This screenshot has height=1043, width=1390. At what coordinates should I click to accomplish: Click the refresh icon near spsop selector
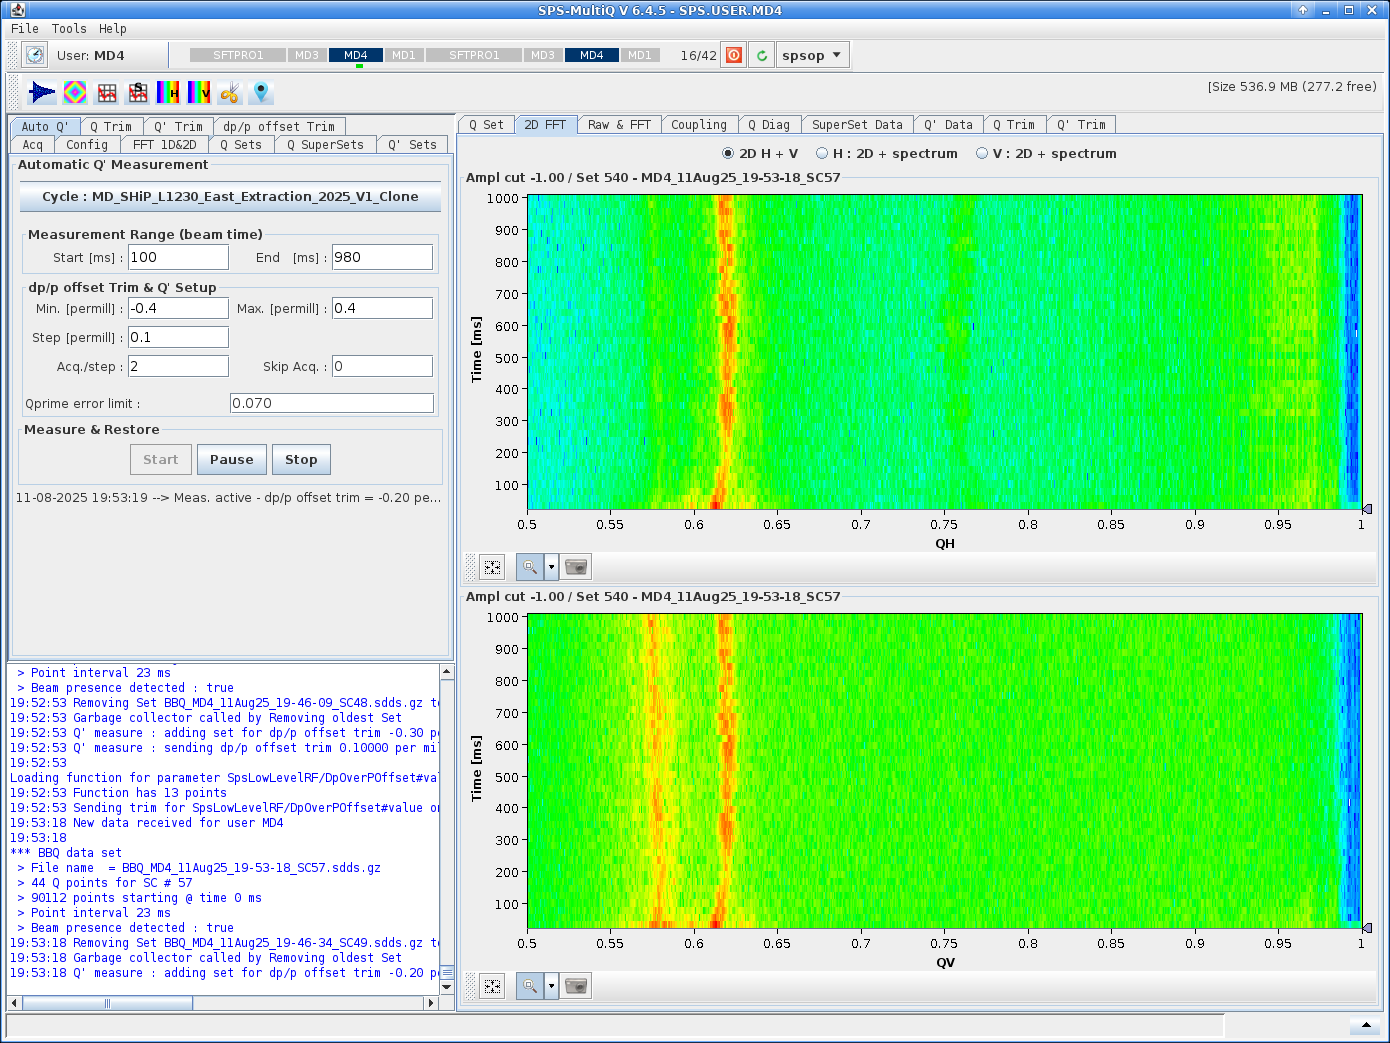point(760,54)
